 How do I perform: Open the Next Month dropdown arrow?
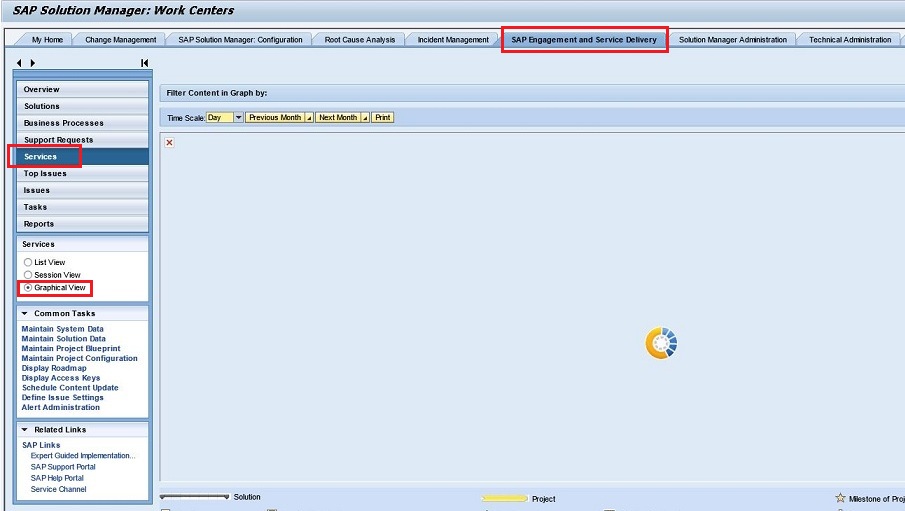pyautogui.click(x=365, y=118)
